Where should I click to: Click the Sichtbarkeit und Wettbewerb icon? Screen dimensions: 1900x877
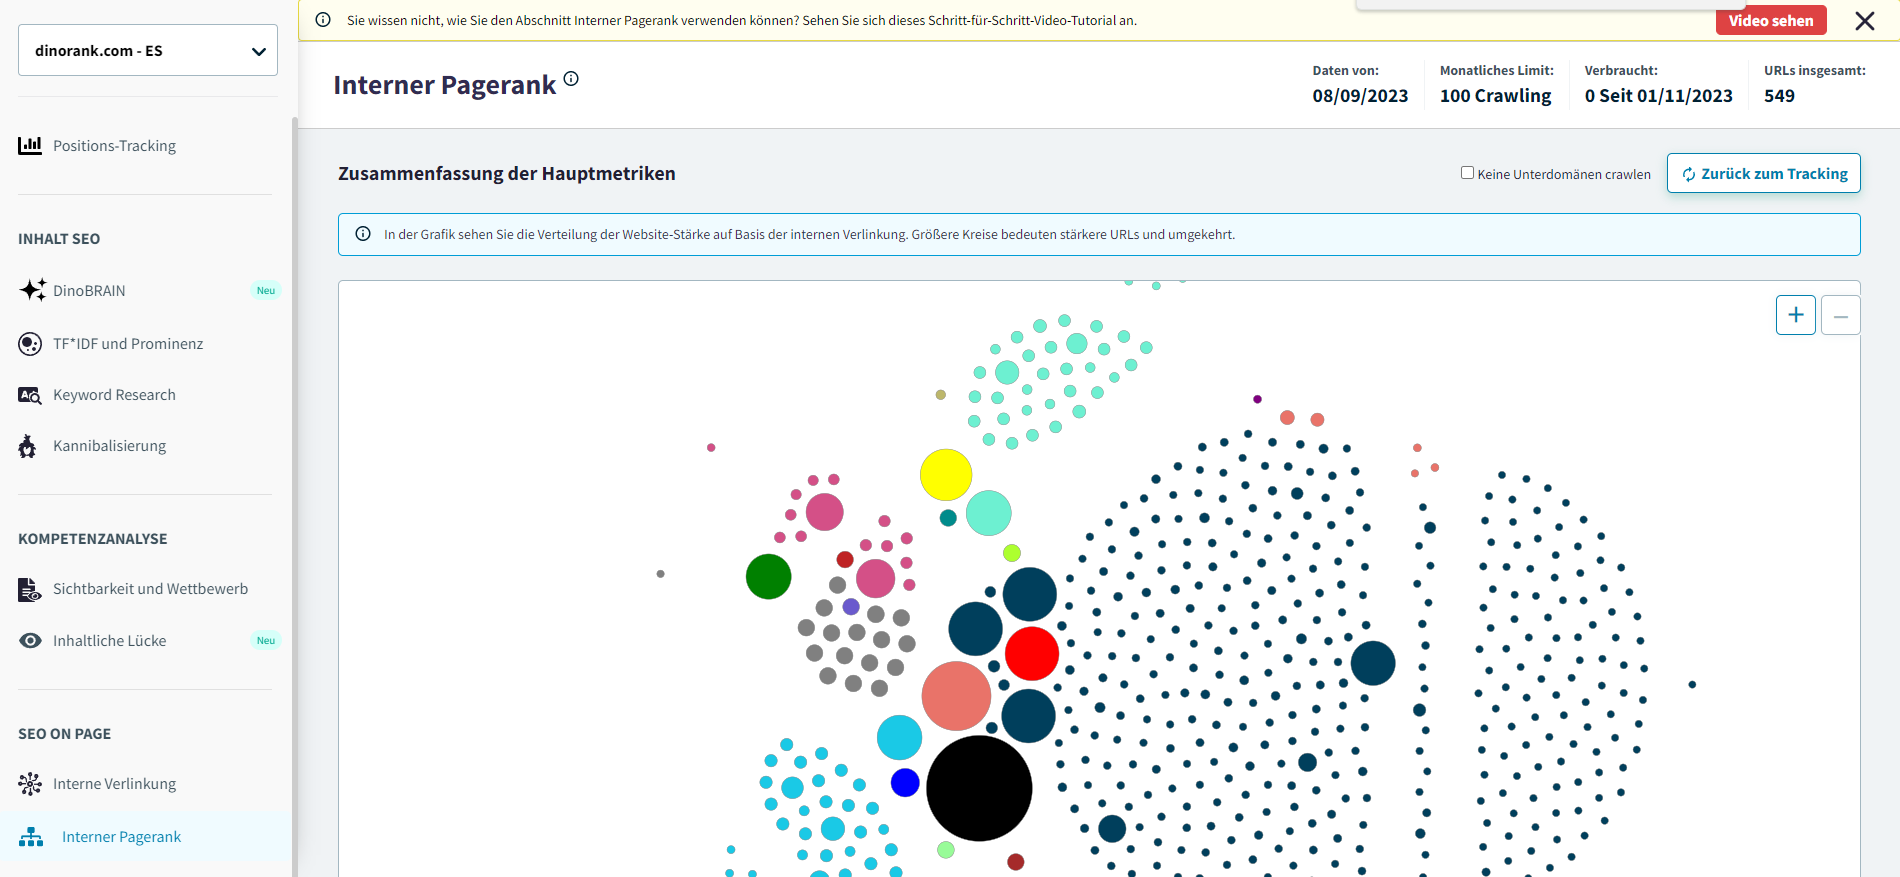30,589
